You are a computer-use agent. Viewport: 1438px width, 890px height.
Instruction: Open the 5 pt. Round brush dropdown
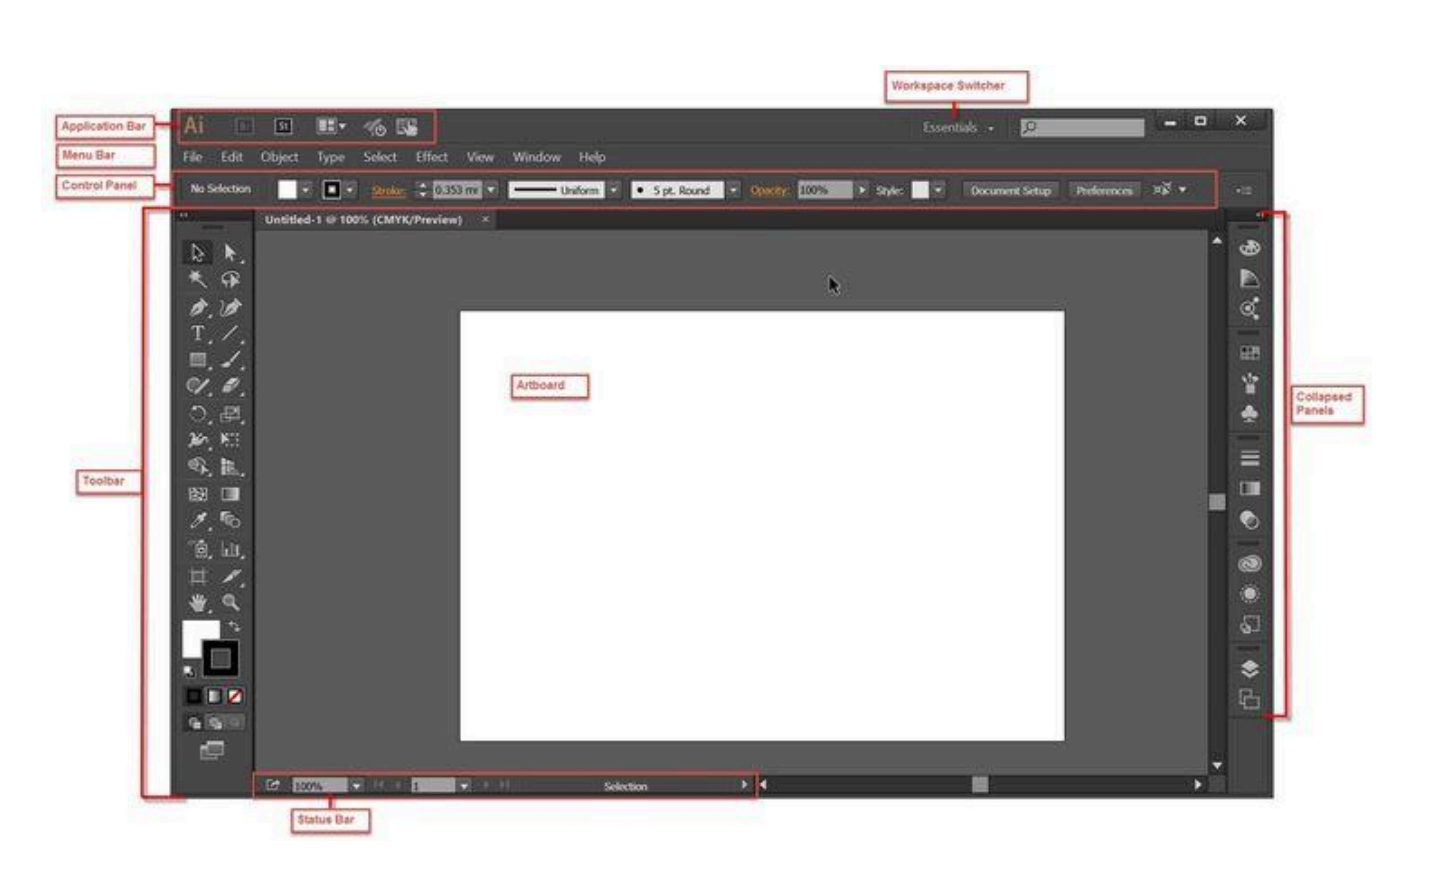pos(733,190)
